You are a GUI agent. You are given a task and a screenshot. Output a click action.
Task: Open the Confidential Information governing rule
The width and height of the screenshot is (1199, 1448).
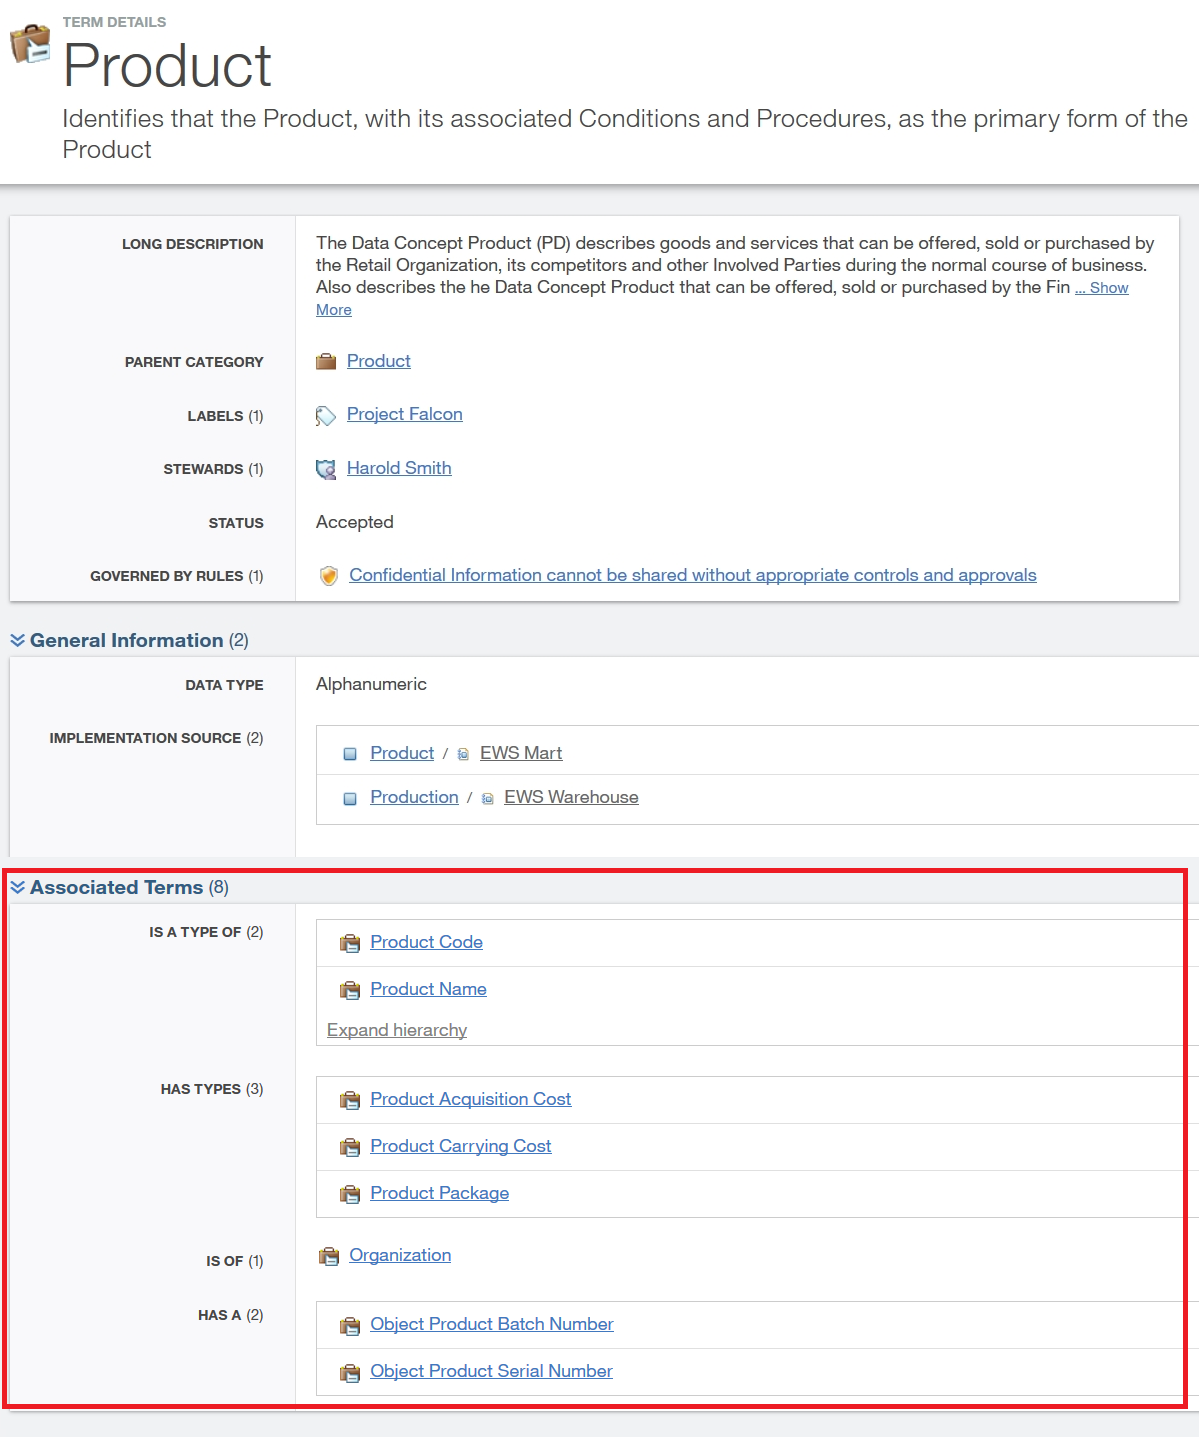[692, 575]
